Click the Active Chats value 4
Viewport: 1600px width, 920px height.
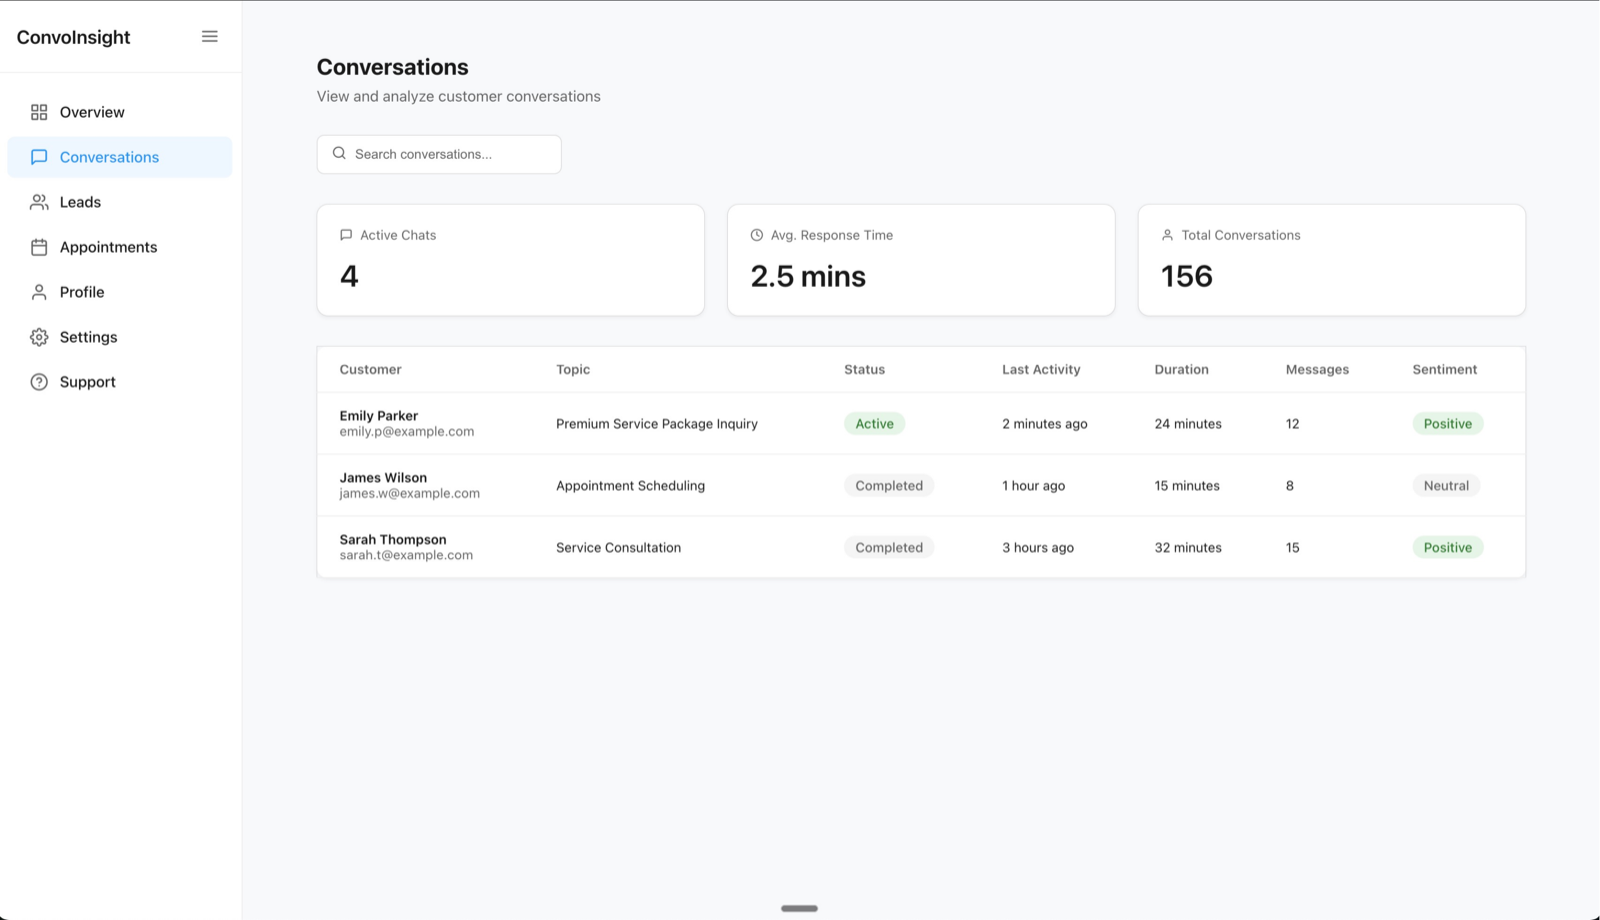coord(349,276)
